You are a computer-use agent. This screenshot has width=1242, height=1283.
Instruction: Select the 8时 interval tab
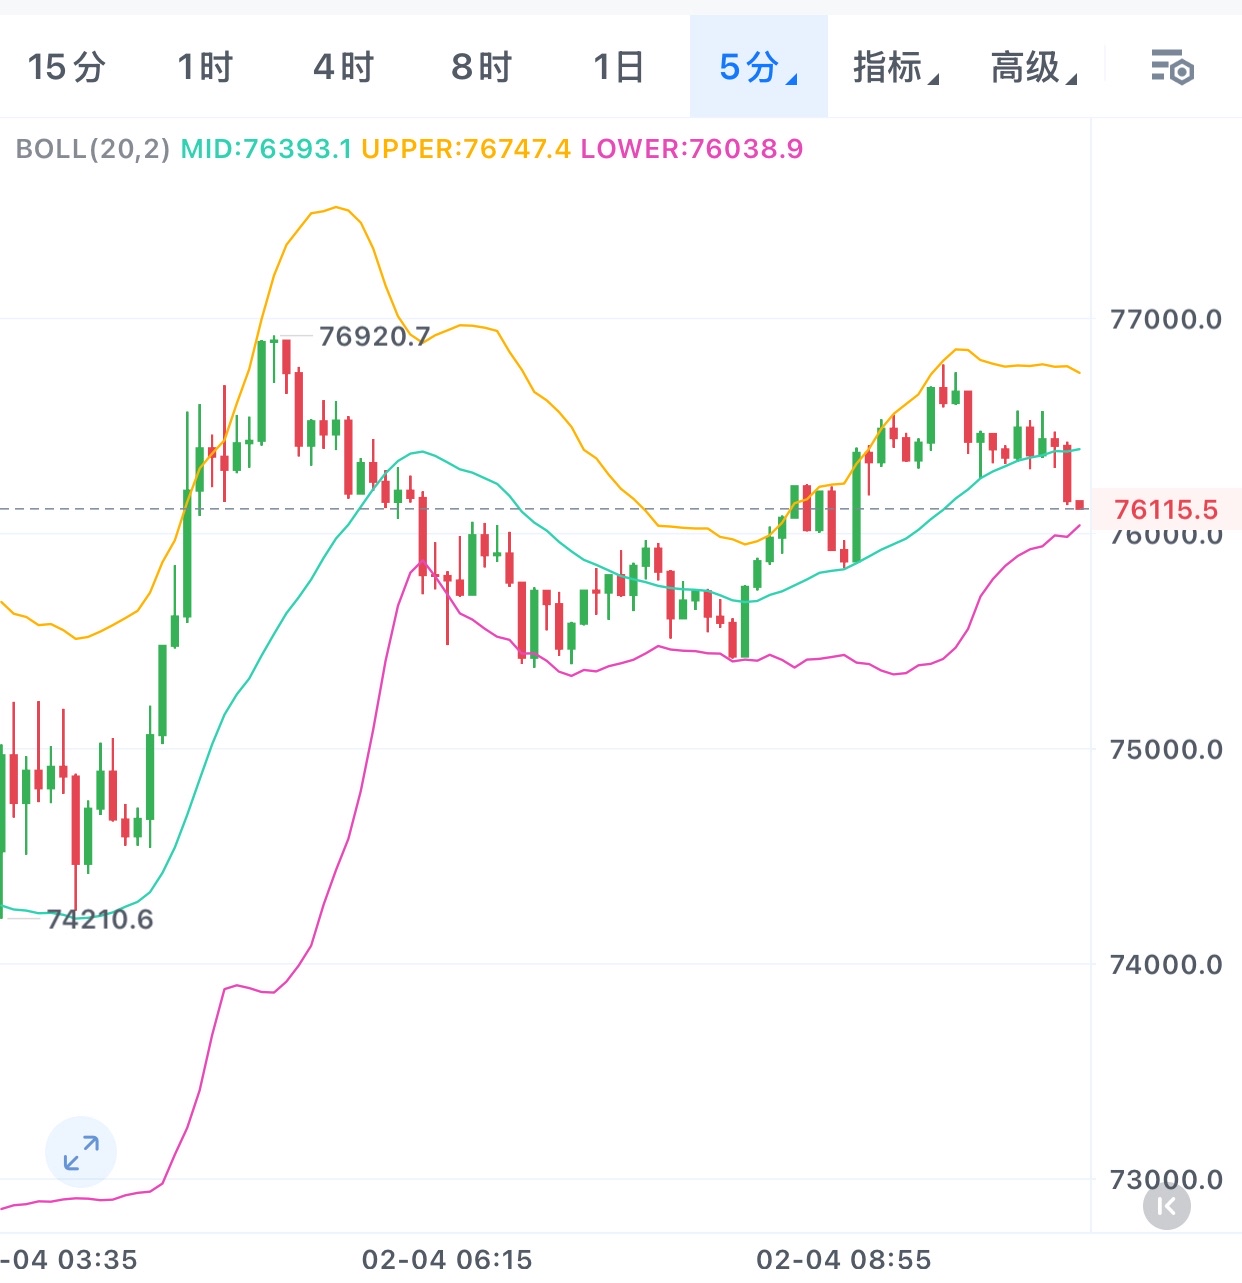coord(481,68)
